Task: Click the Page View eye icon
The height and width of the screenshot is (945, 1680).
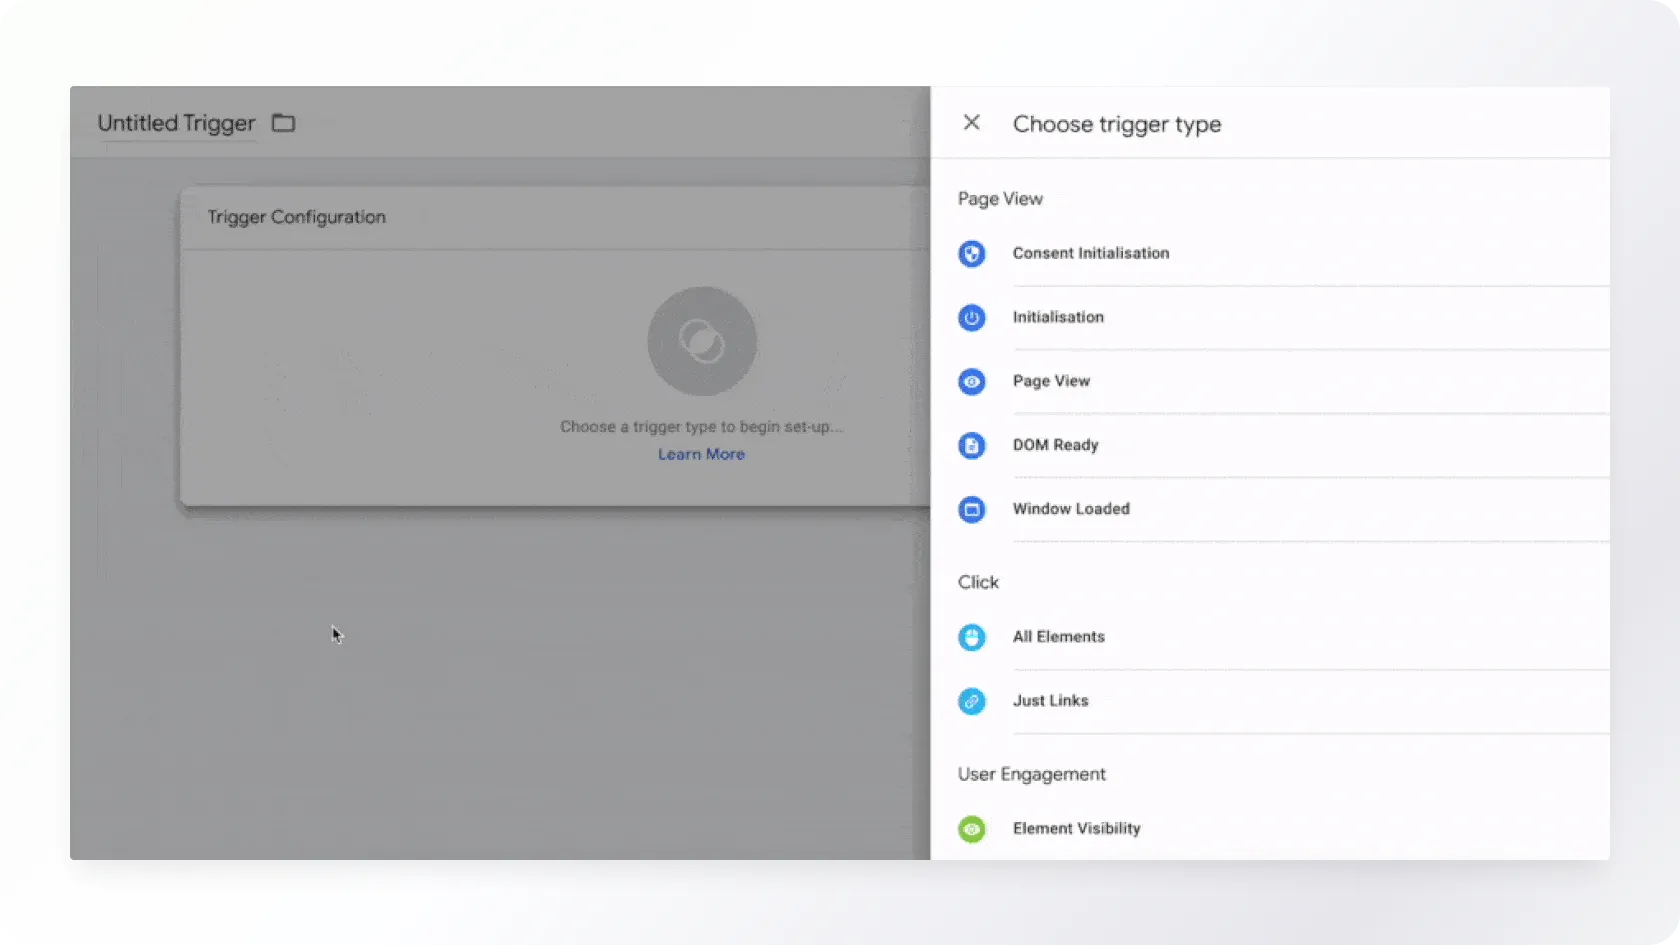Action: tap(971, 381)
